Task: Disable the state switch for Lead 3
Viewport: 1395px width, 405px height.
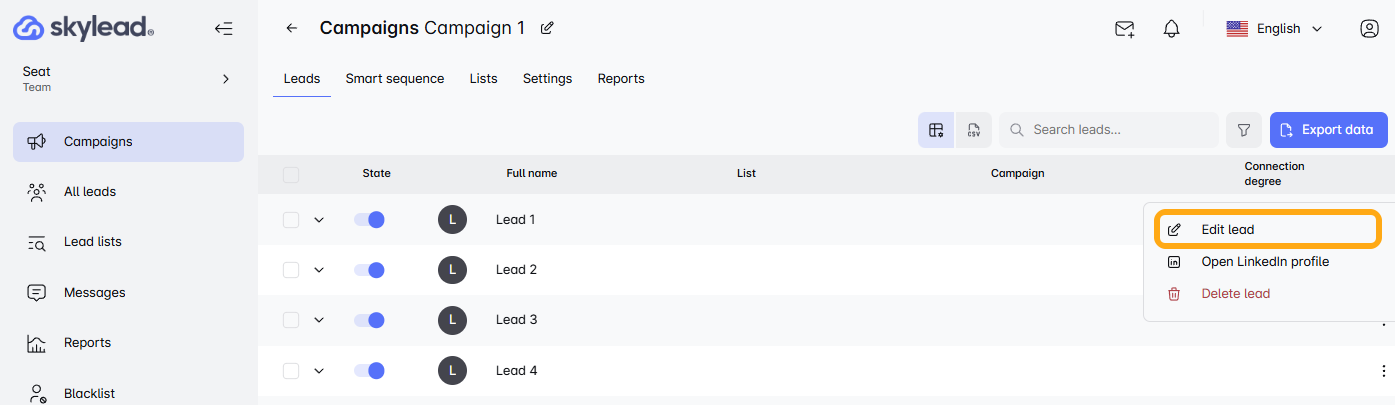Action: [369, 320]
